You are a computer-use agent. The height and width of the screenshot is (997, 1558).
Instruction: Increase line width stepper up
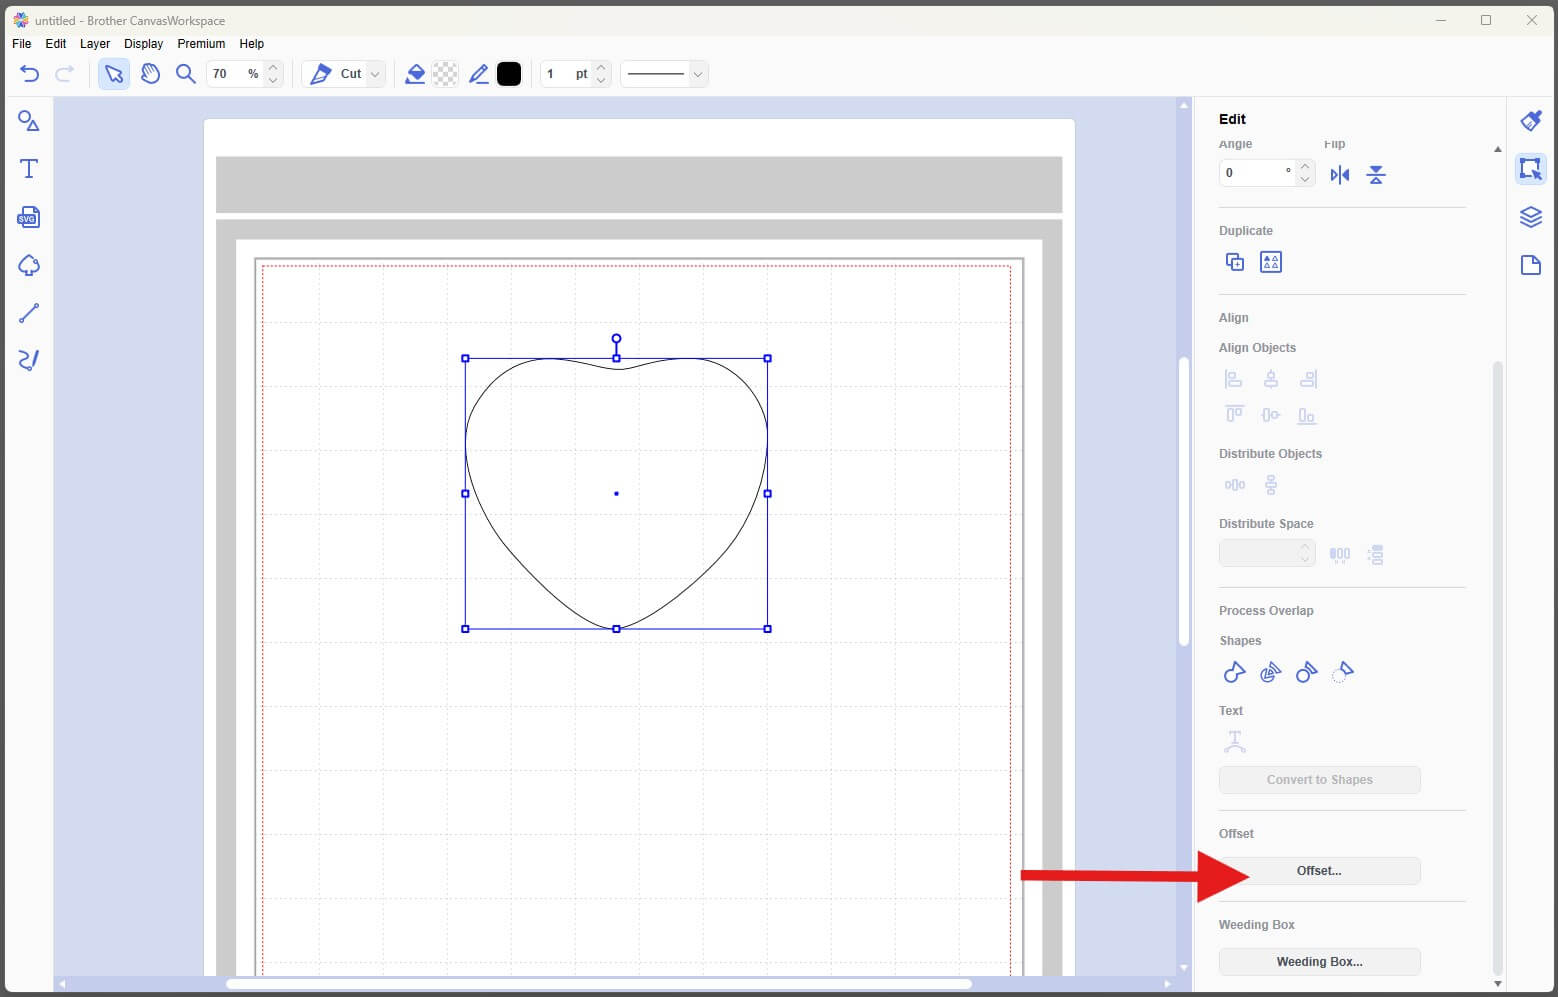pyautogui.click(x=601, y=68)
